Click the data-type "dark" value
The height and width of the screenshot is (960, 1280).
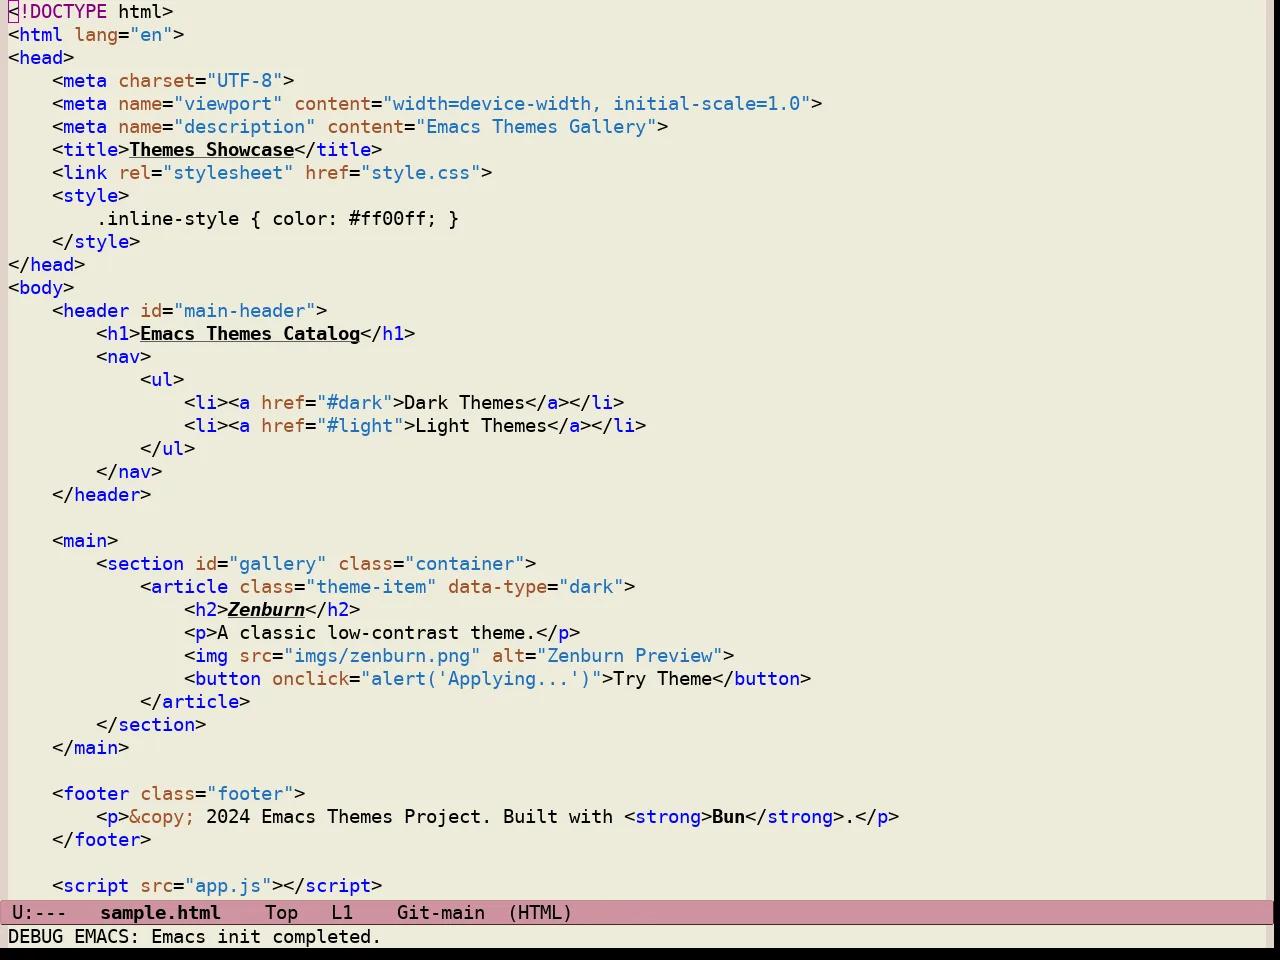coord(591,587)
